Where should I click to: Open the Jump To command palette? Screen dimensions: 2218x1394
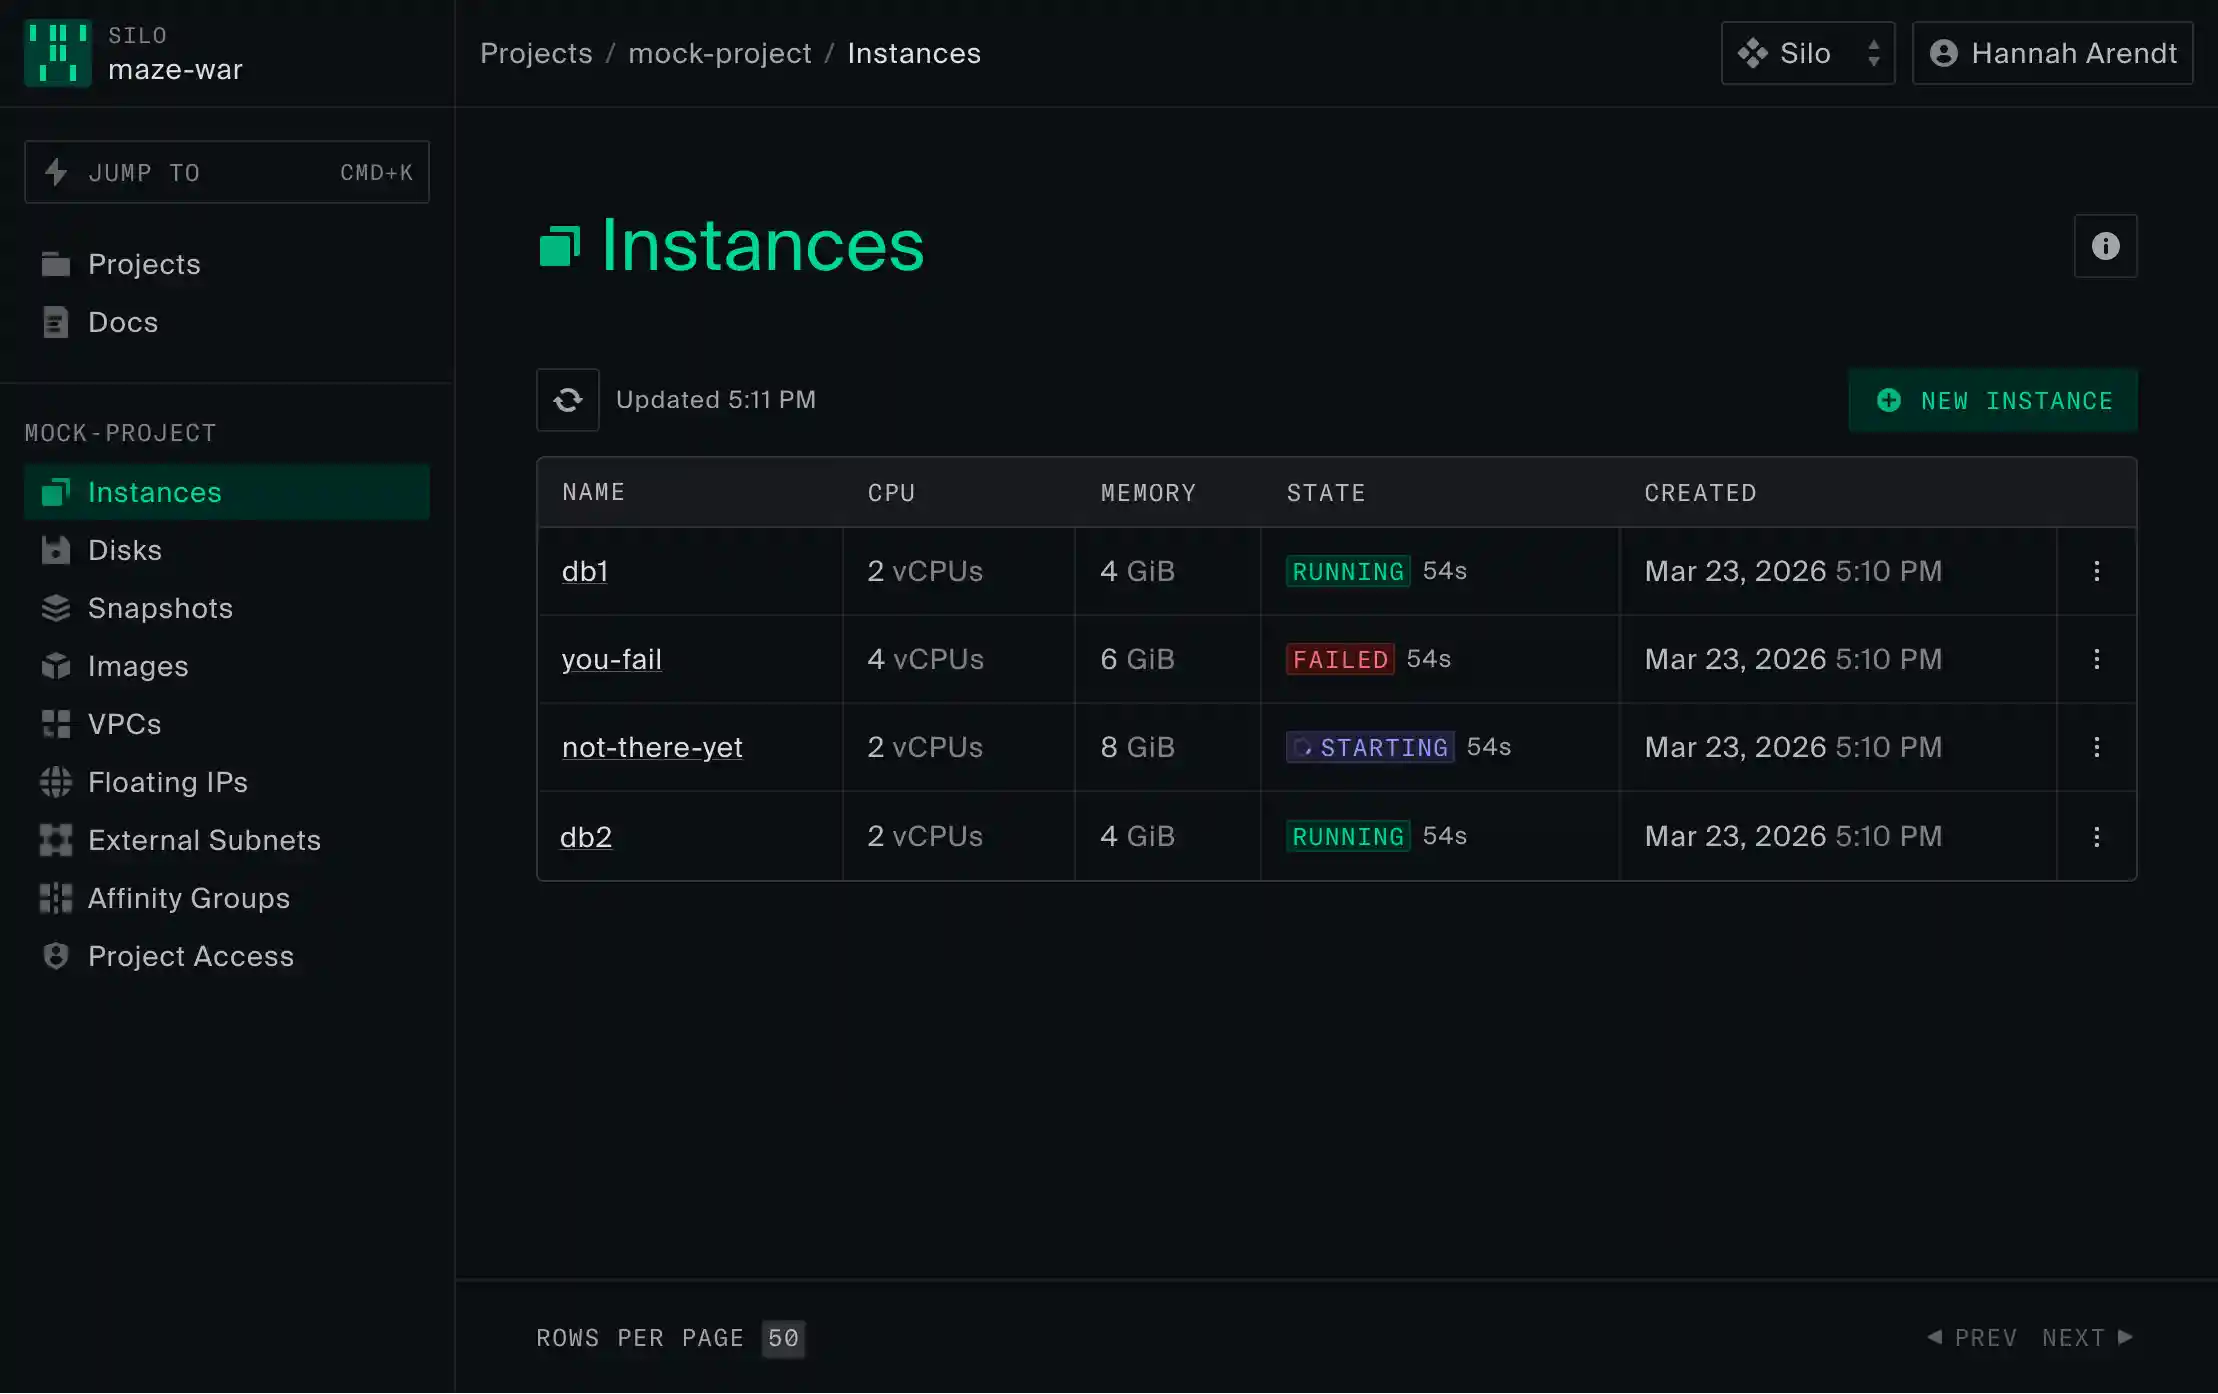click(x=226, y=172)
